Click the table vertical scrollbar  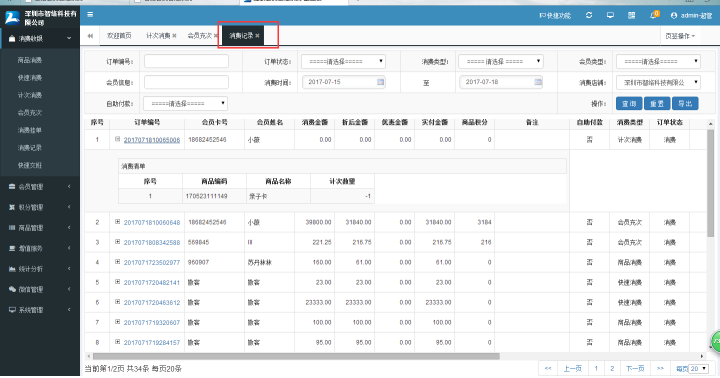(710, 184)
